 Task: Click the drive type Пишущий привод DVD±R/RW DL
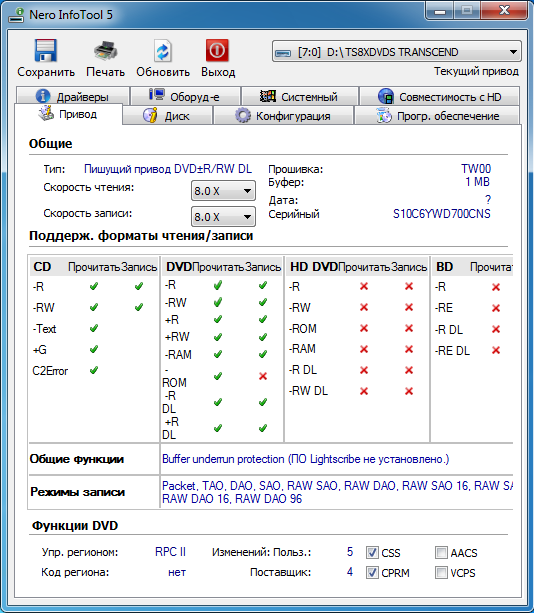pyautogui.click(x=168, y=169)
